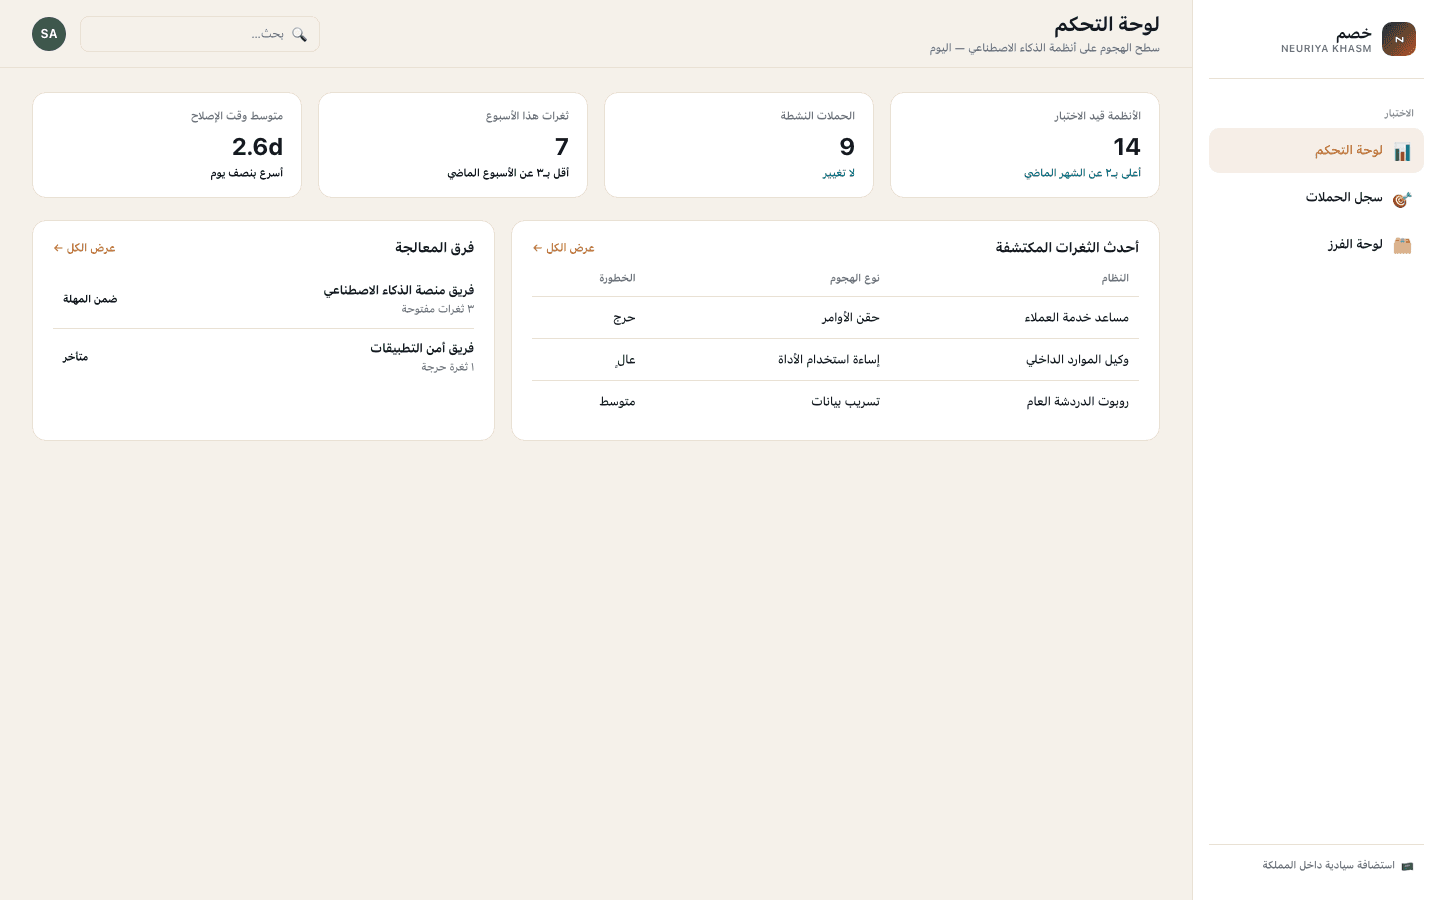Click the ١ ثغرة حرجة subtext
Screen dimensions: 1440x900
(x=448, y=367)
